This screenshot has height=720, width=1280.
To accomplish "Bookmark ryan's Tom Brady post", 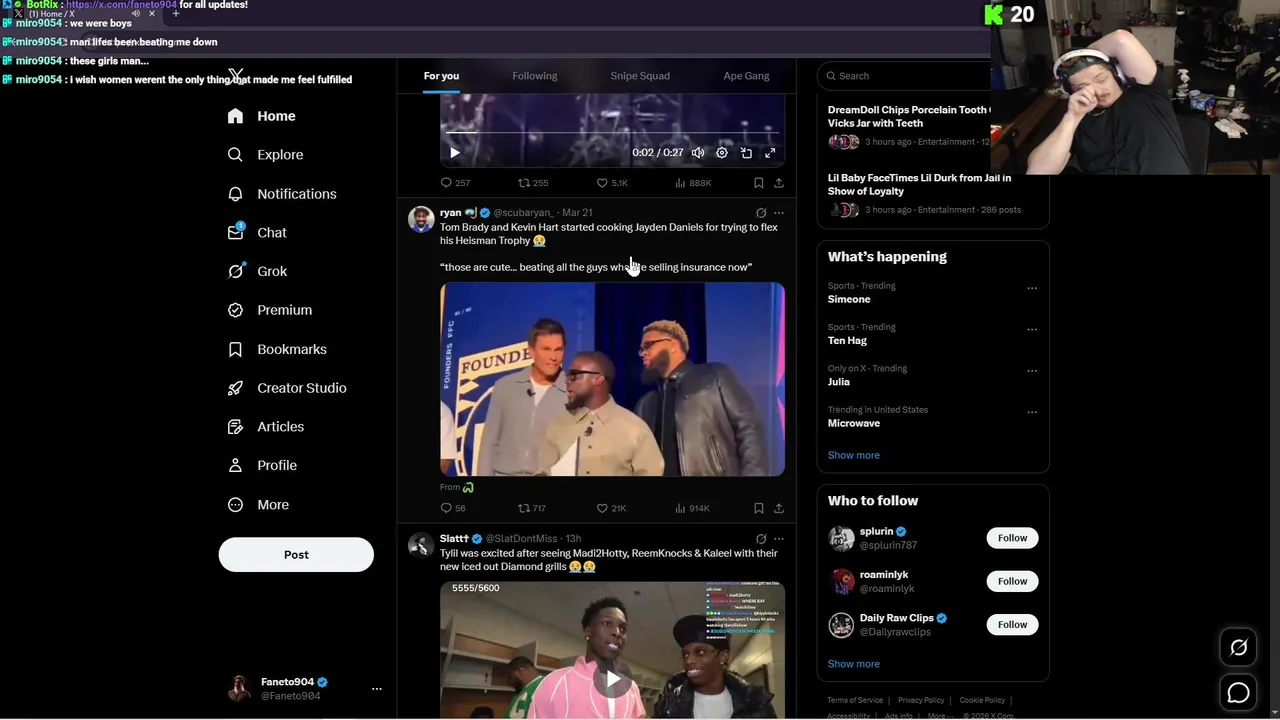I will [x=758, y=508].
